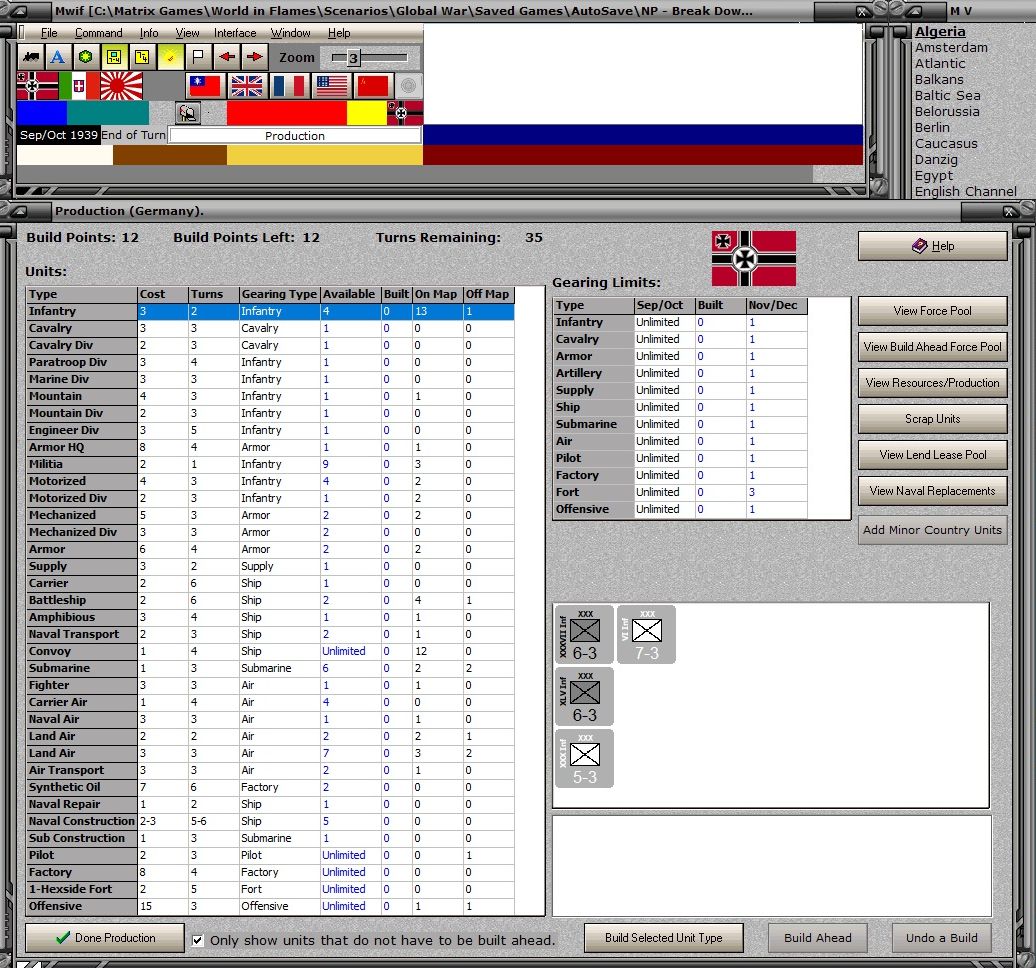
Task: Select the XXXVII Inf 6-3 unit counter
Action: point(584,634)
